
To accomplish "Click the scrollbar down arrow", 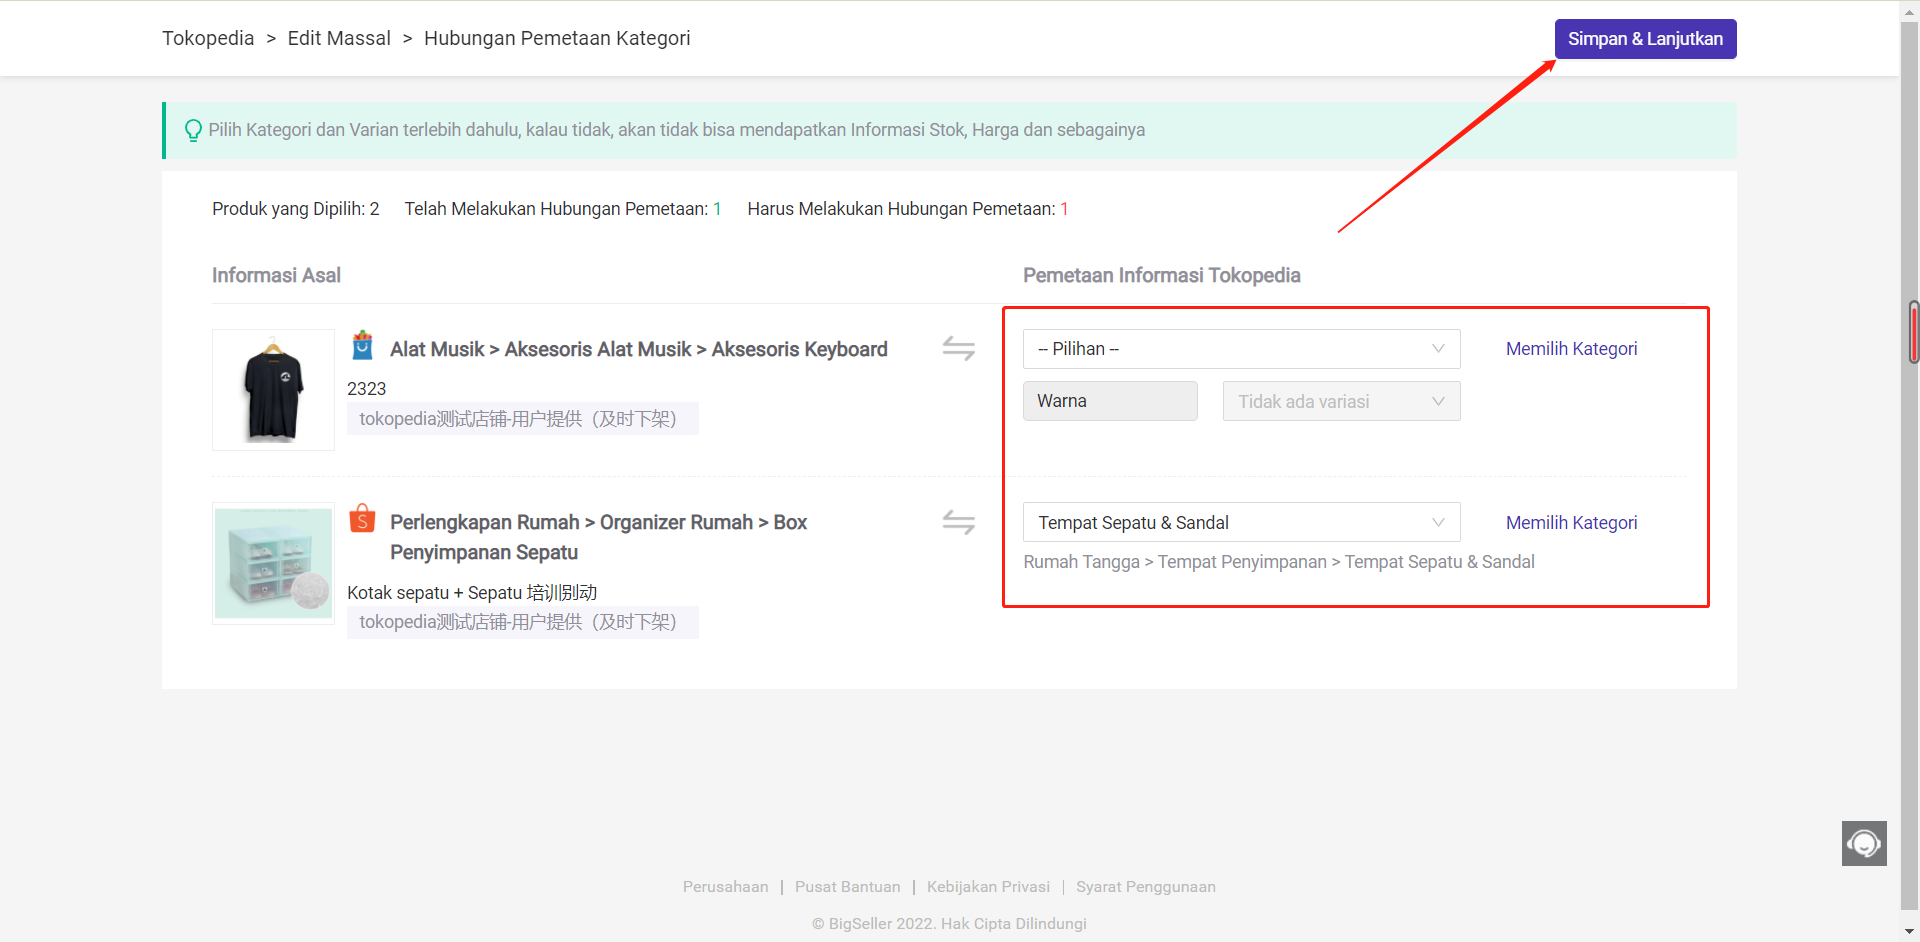I will (1910, 932).
